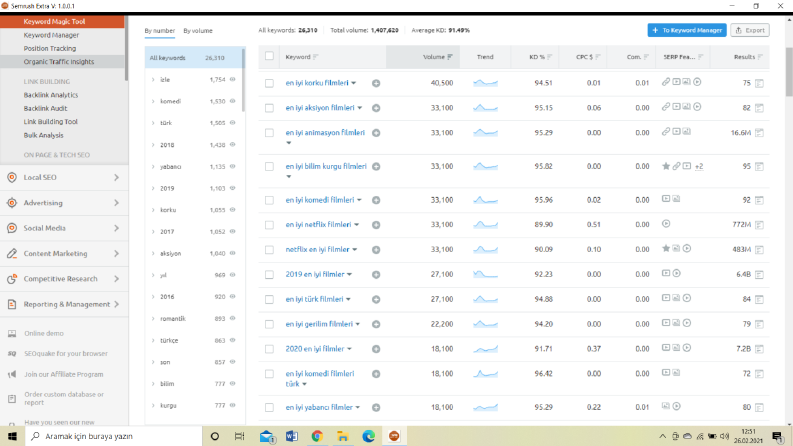Click the Competitive Research icon

[12, 279]
